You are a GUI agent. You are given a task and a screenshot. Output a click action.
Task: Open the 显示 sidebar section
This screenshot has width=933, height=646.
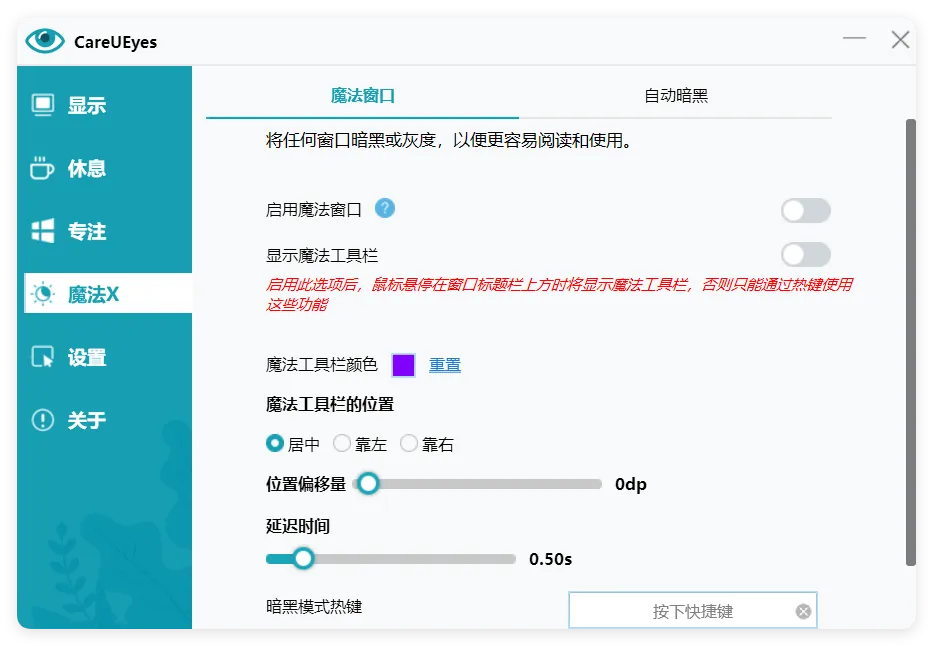[x=105, y=105]
